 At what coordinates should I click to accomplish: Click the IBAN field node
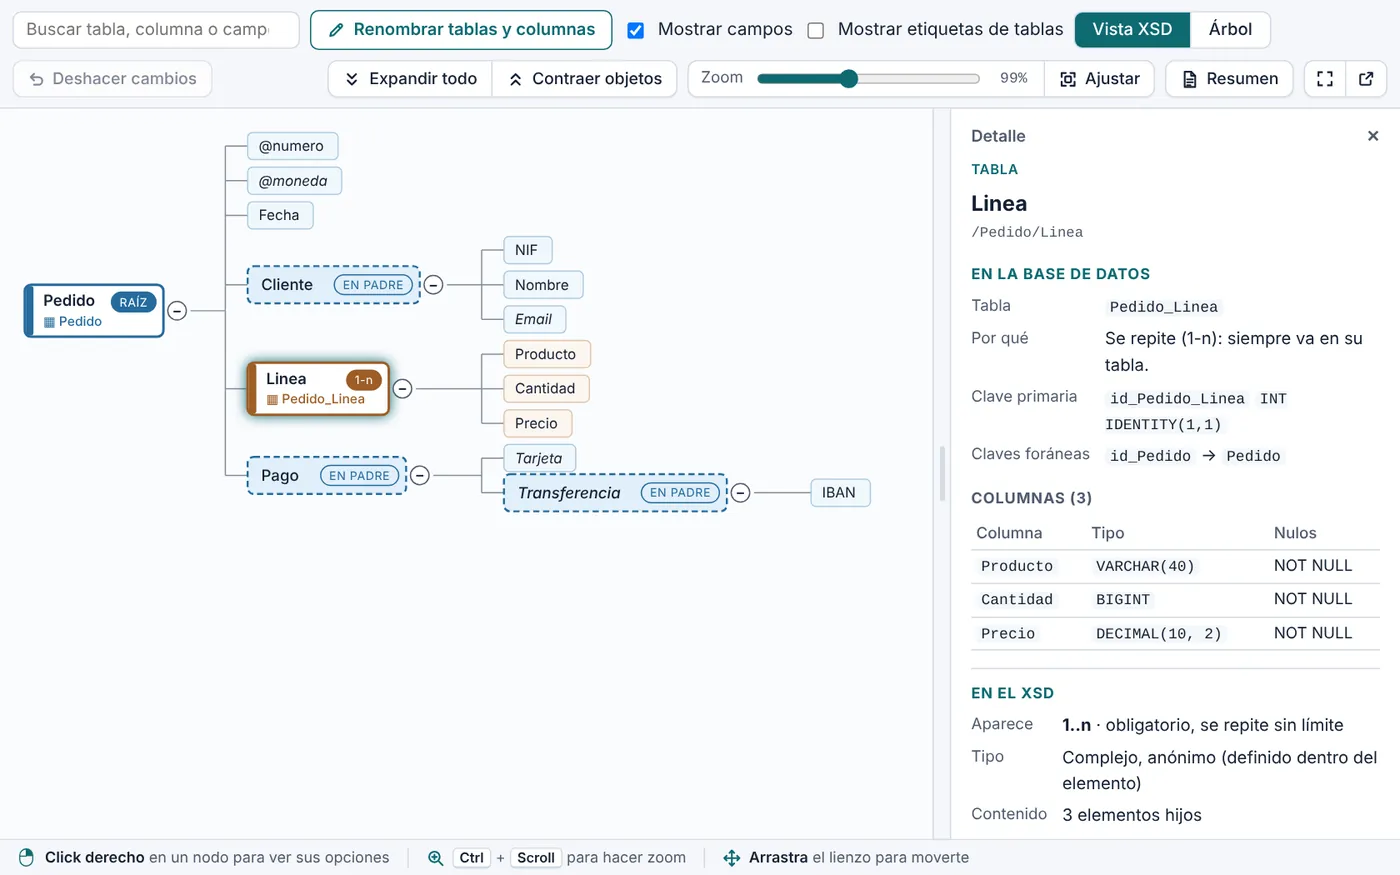(x=839, y=493)
